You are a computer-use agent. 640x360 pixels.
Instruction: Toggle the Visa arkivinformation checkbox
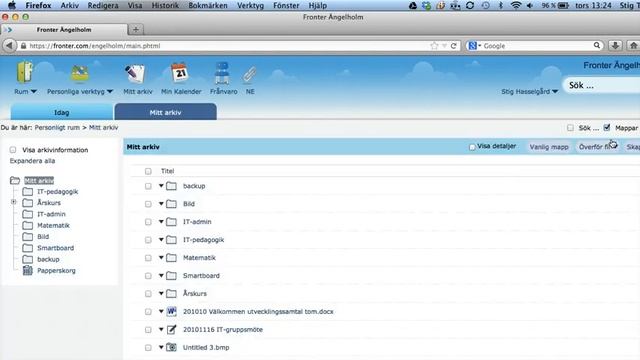click(x=13, y=150)
